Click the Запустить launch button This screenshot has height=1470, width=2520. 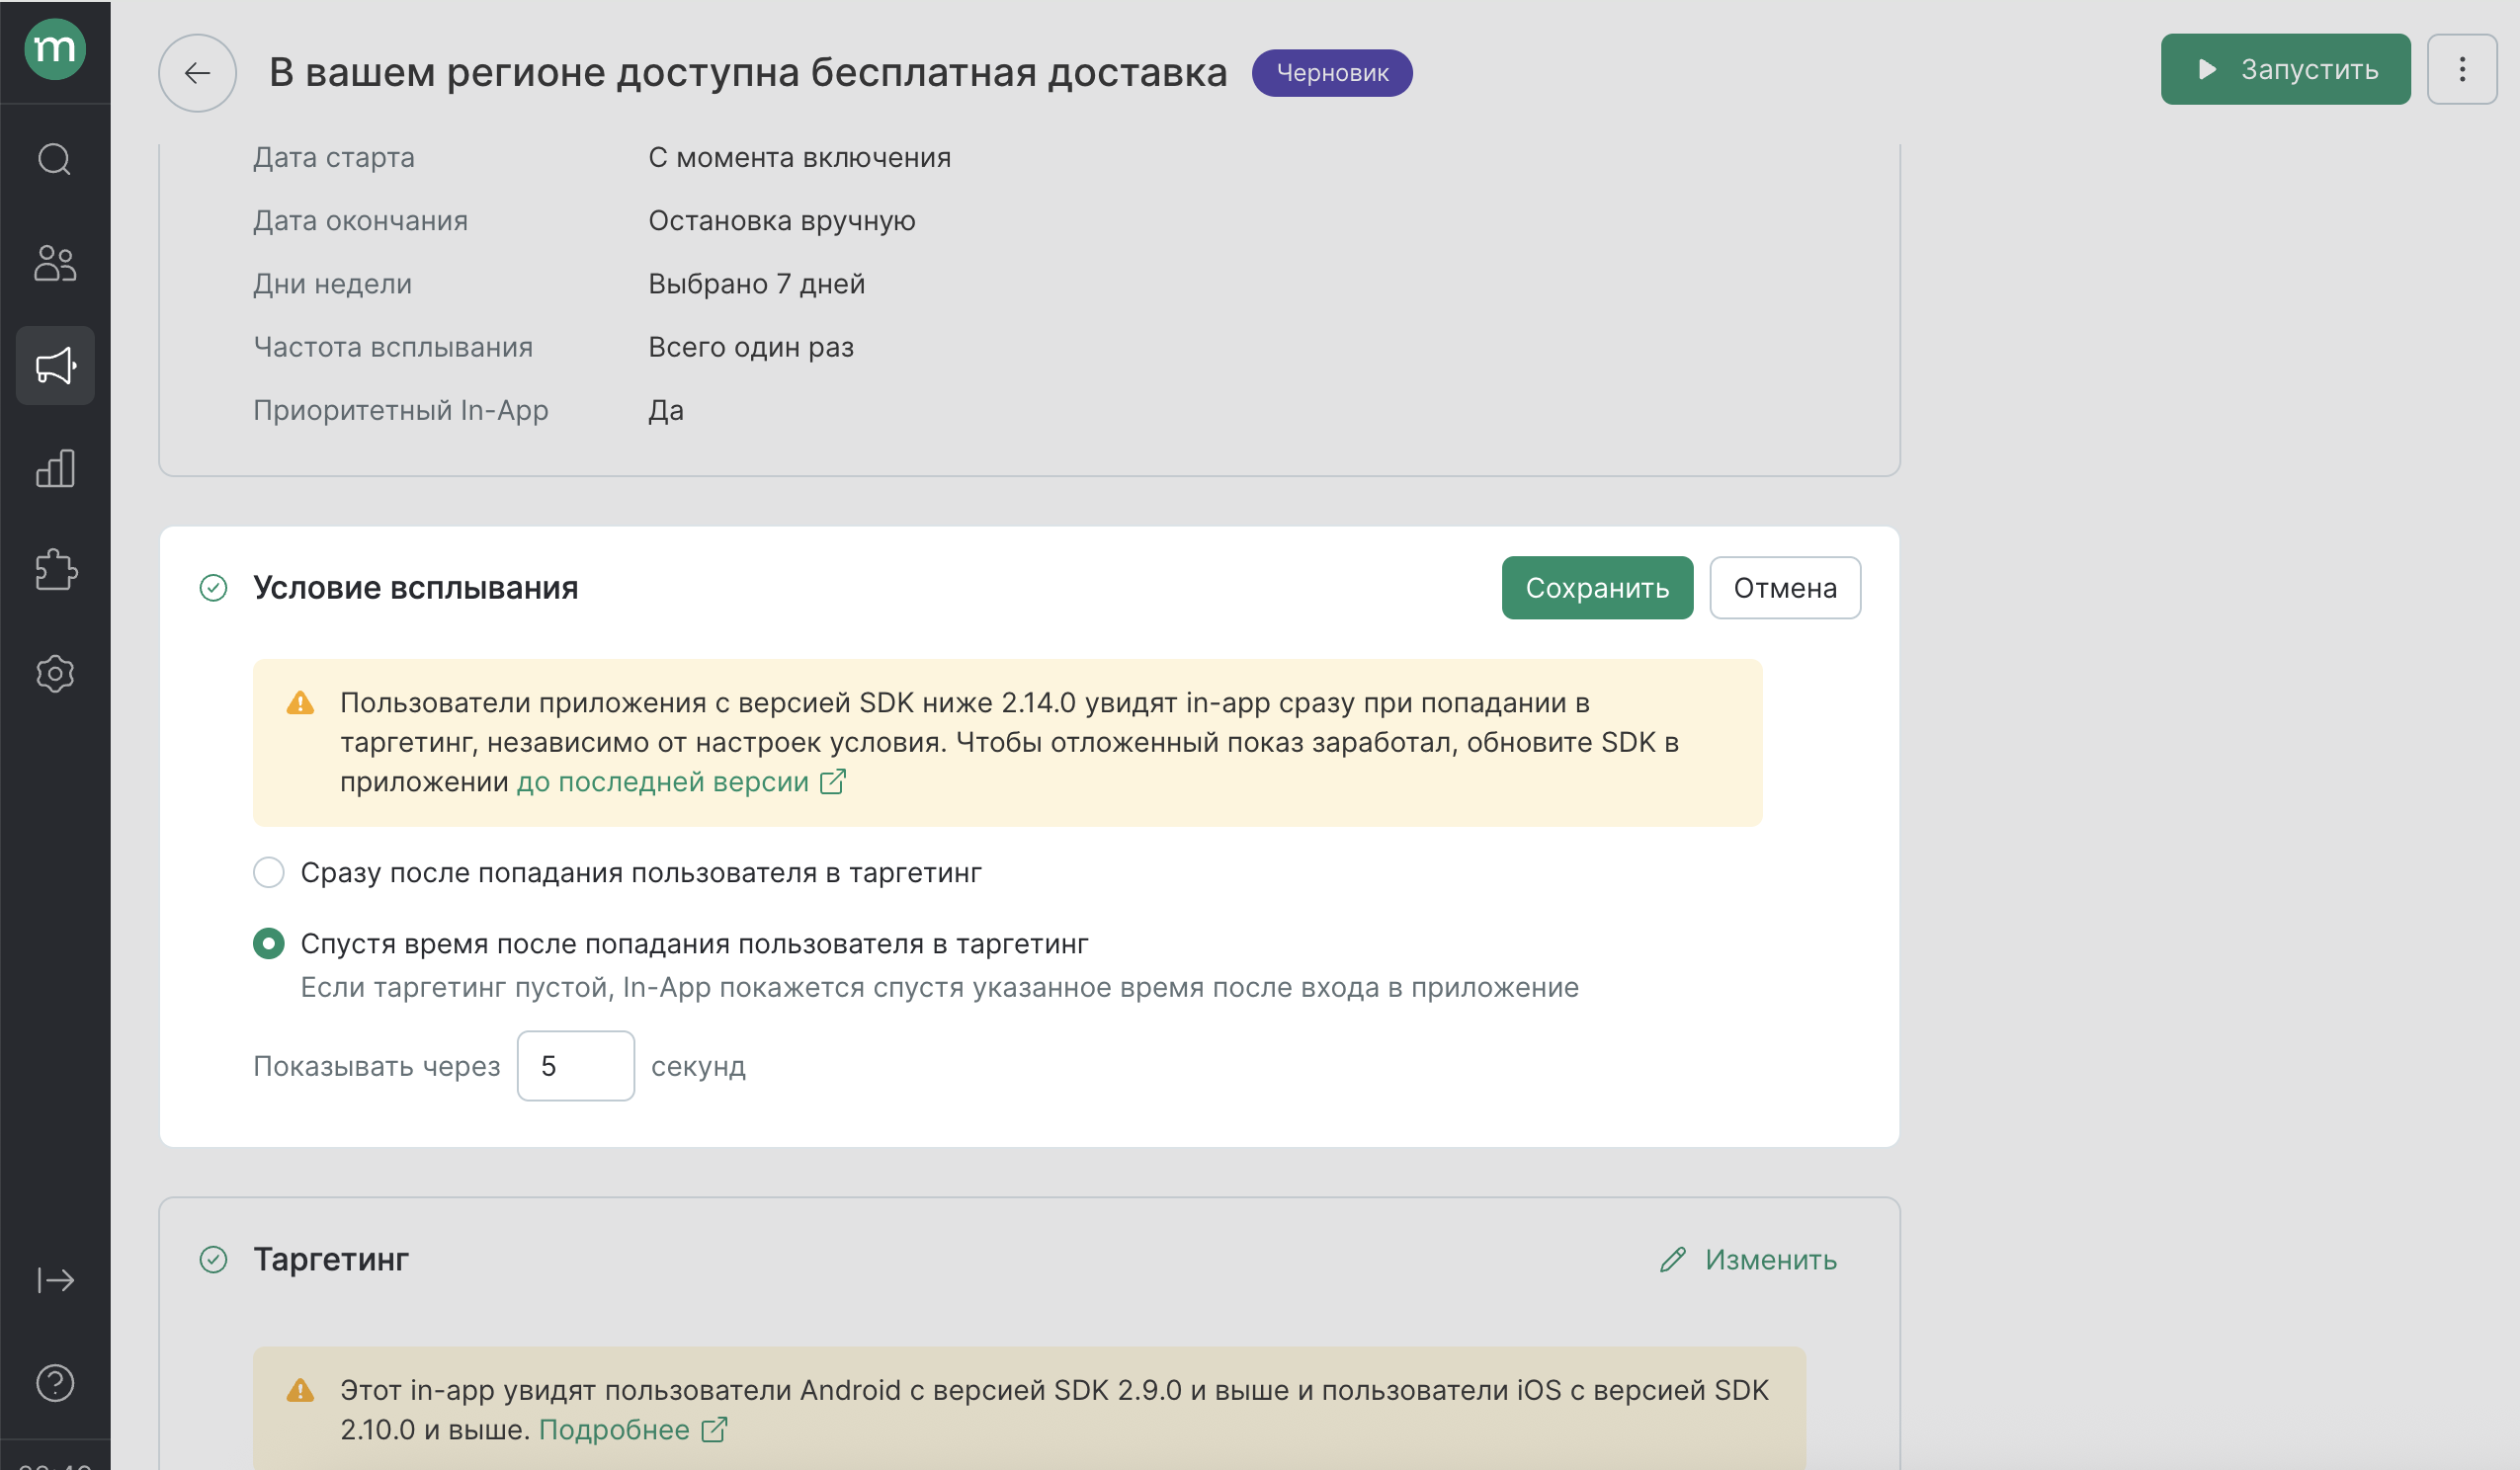(x=2285, y=69)
